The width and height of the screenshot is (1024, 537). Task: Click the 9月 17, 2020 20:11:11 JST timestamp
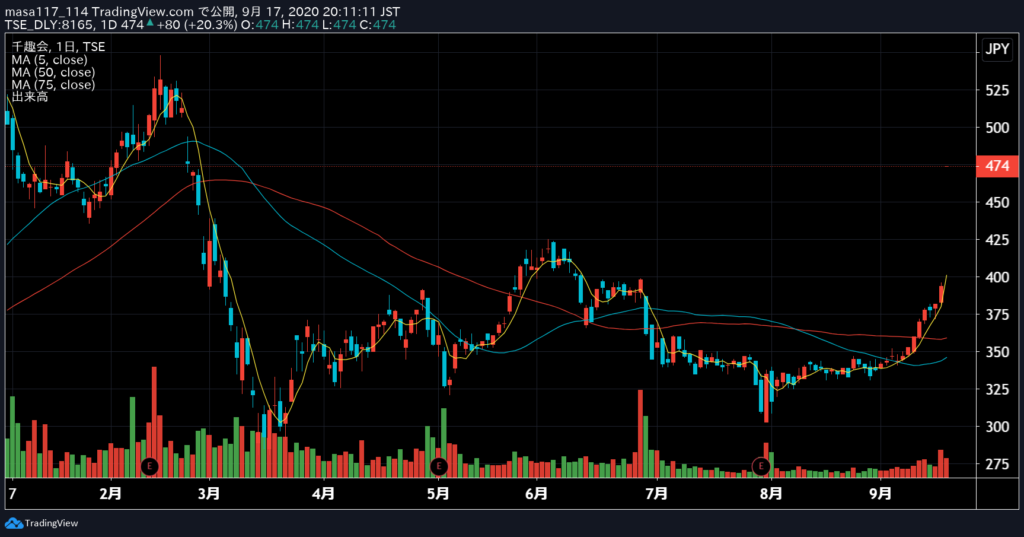pyautogui.click(x=321, y=12)
